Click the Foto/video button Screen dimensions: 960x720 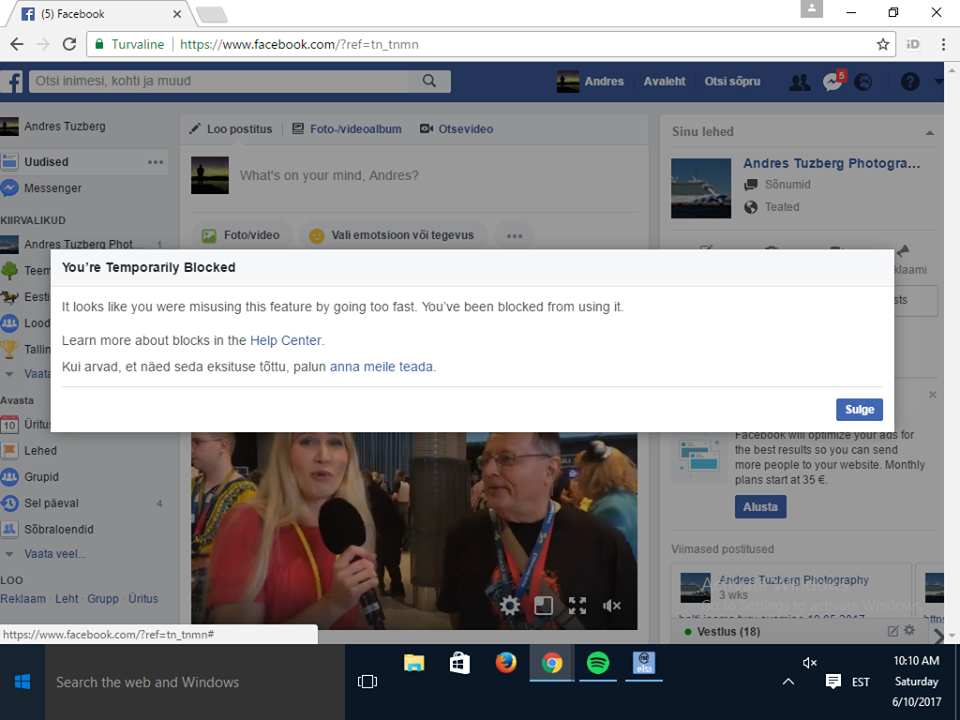pos(241,236)
